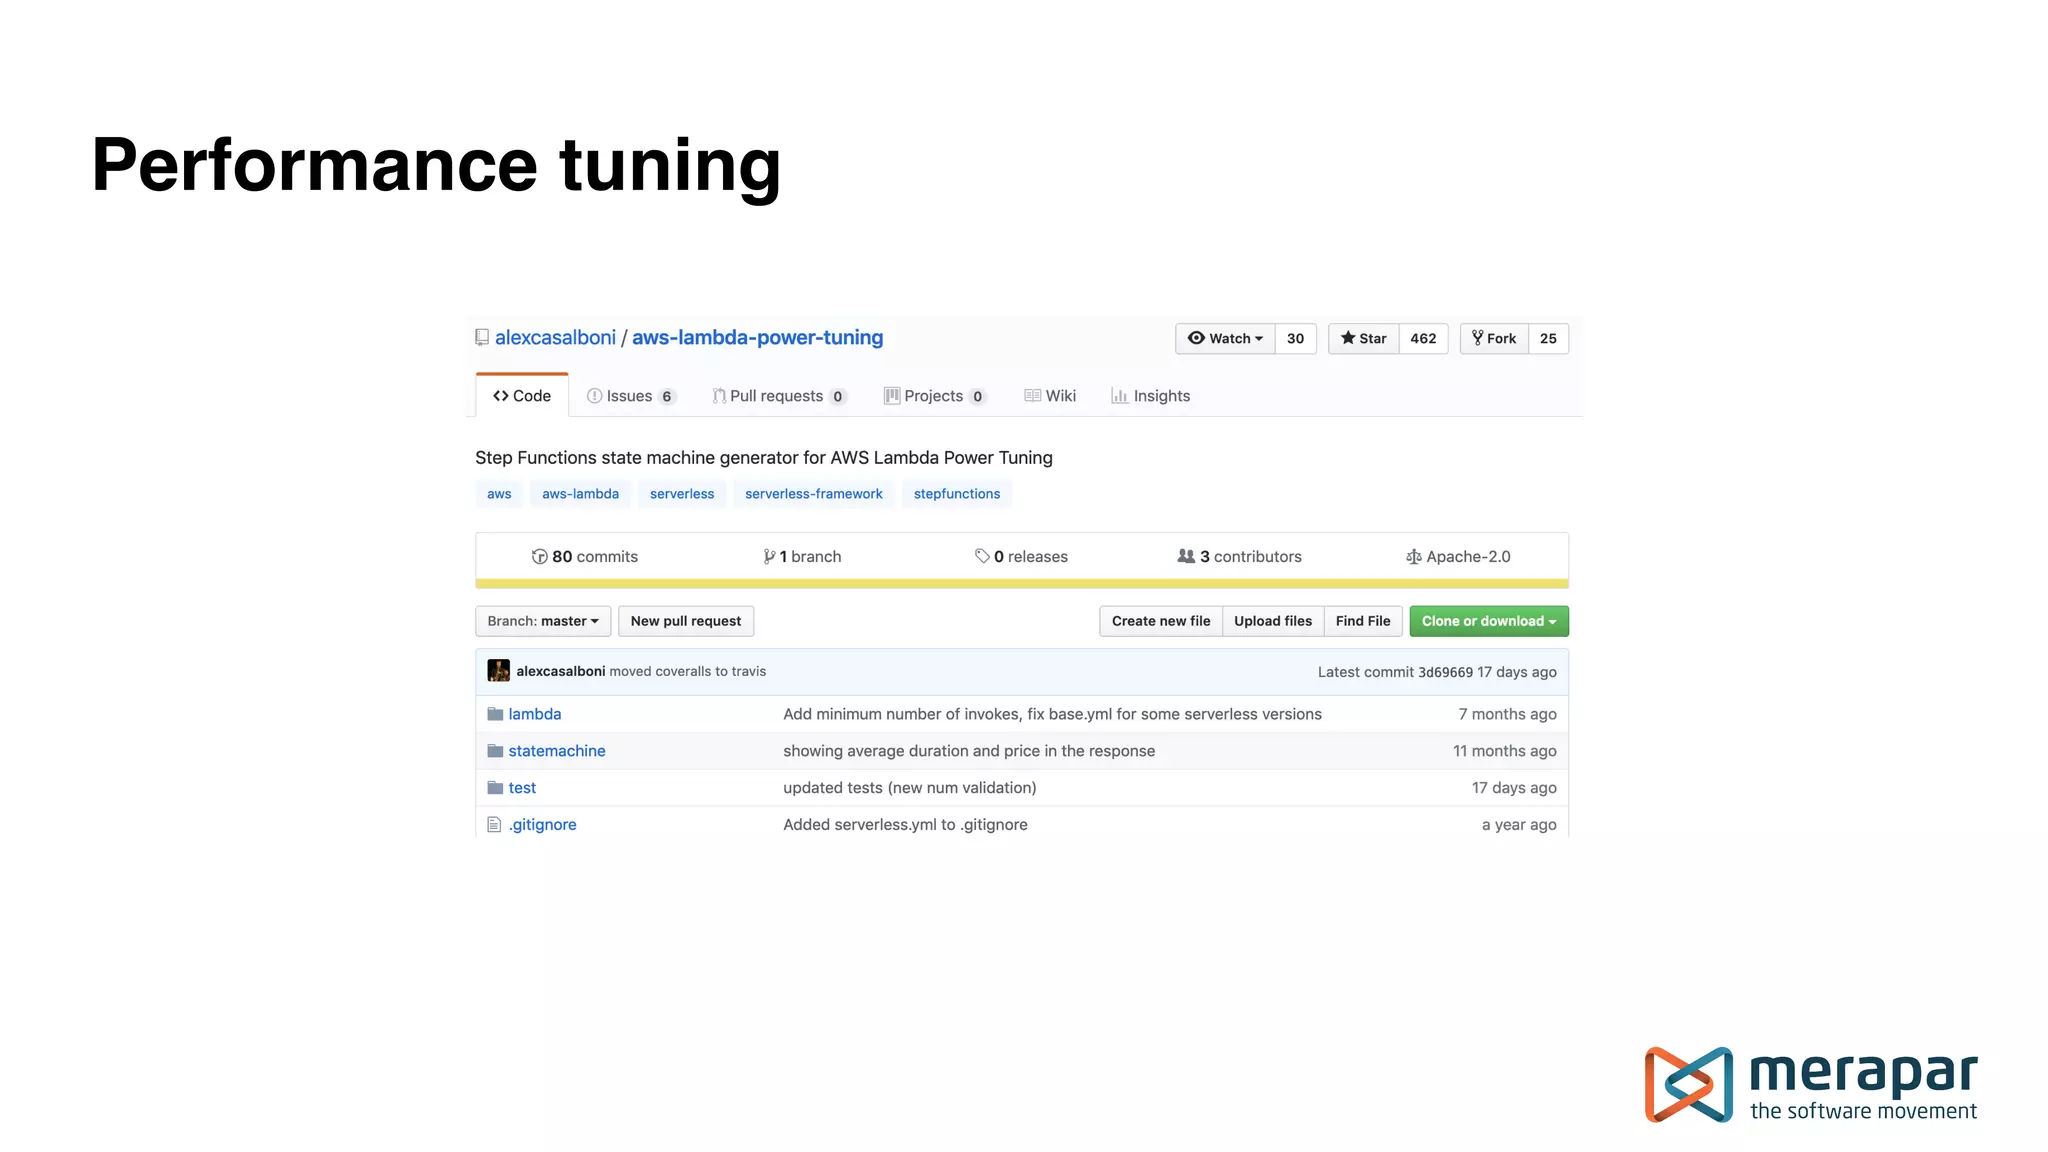Screen dimensions: 2048x1152
Task: Open the Clone or download dropdown
Action: click(1488, 621)
